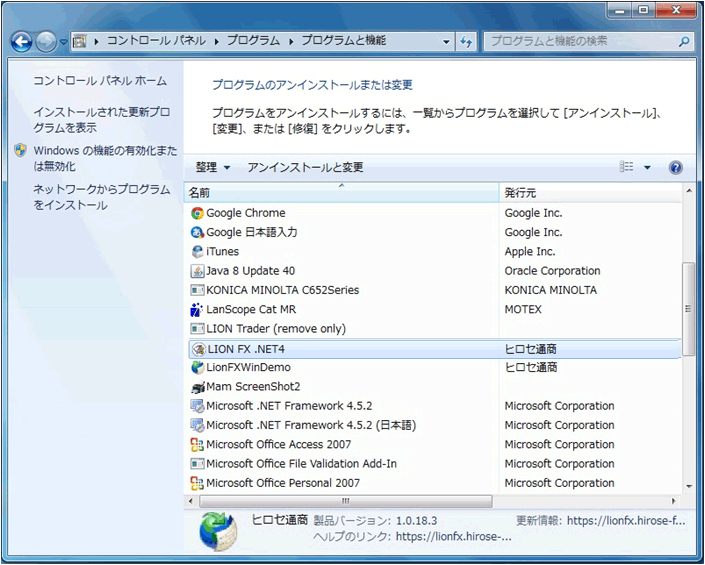
Task: Select the Java 8 Update 40 icon
Action: (197, 271)
